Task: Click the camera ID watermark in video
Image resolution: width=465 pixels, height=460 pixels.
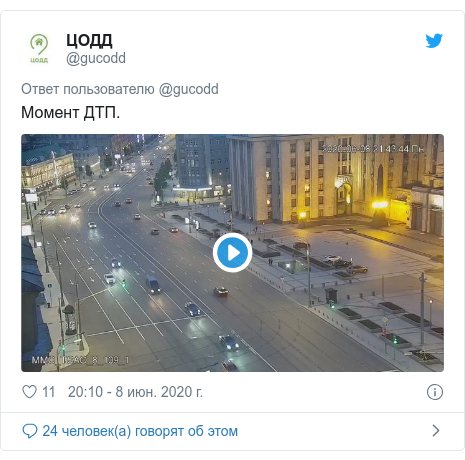Action: (x=80, y=360)
